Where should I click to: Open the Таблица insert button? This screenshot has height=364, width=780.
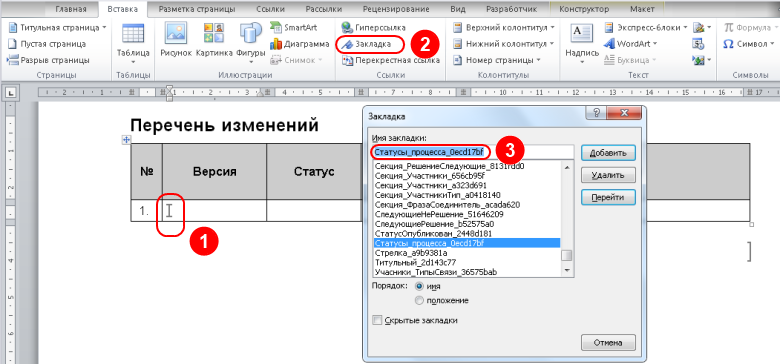(133, 44)
